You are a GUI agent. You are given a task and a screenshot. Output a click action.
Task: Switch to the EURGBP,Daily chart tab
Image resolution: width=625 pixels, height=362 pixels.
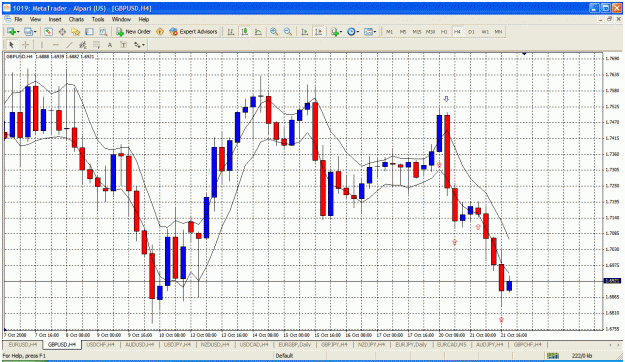pyautogui.click(x=295, y=344)
